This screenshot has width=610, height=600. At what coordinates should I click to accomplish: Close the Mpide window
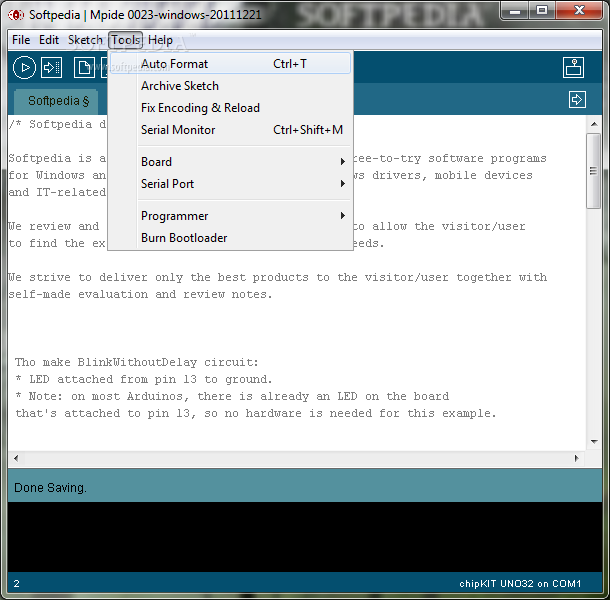579,11
